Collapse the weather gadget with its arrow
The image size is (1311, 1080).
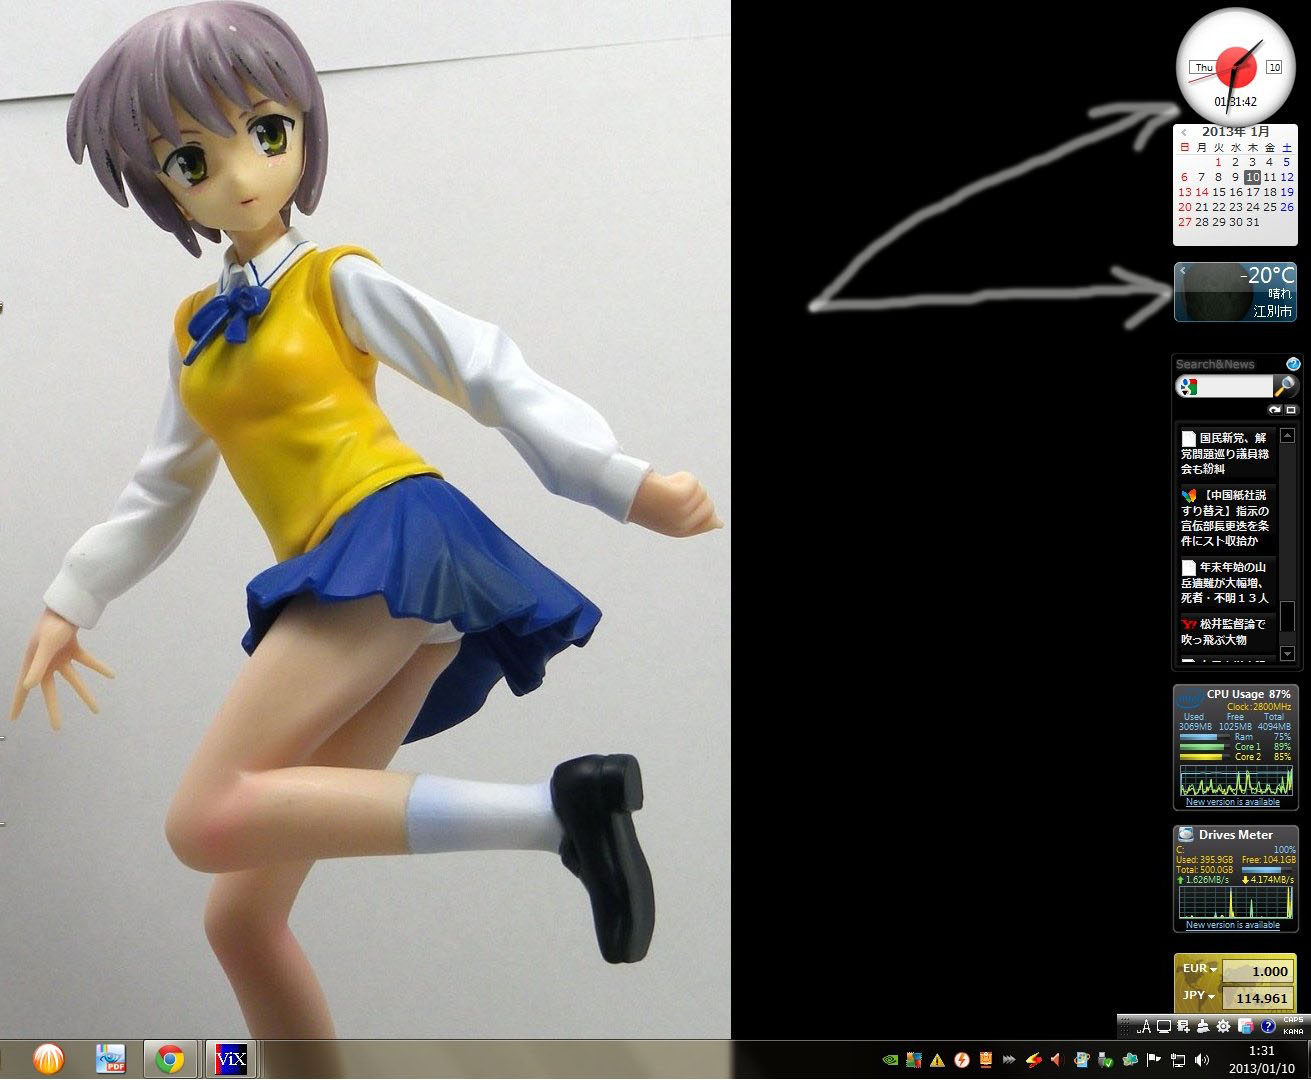(x=1182, y=270)
